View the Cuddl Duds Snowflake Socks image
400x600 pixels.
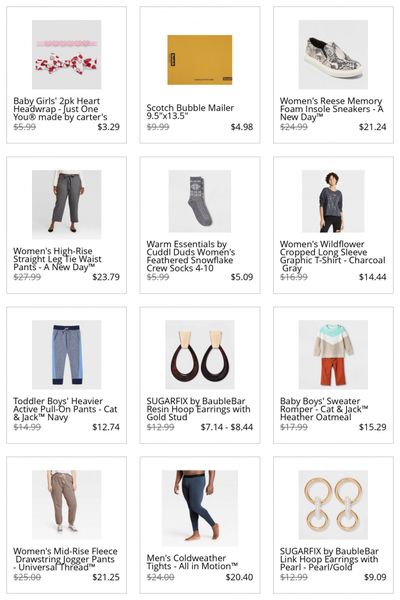(200, 201)
